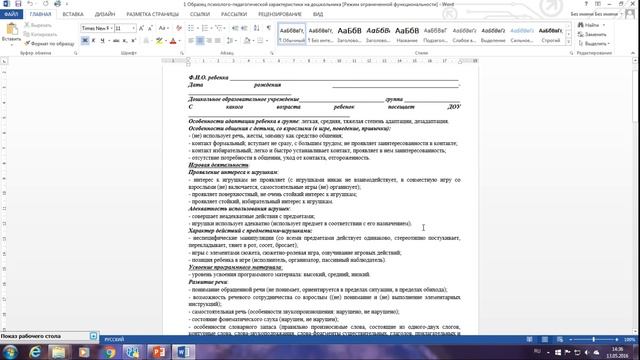Click the user account picture
The height and width of the screenshot is (360, 640).
pos(630,14)
